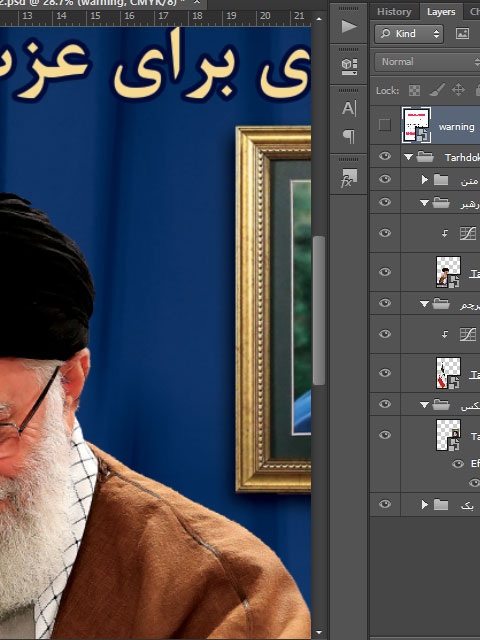Collapse the Tarhdok group triangle

[408, 157]
